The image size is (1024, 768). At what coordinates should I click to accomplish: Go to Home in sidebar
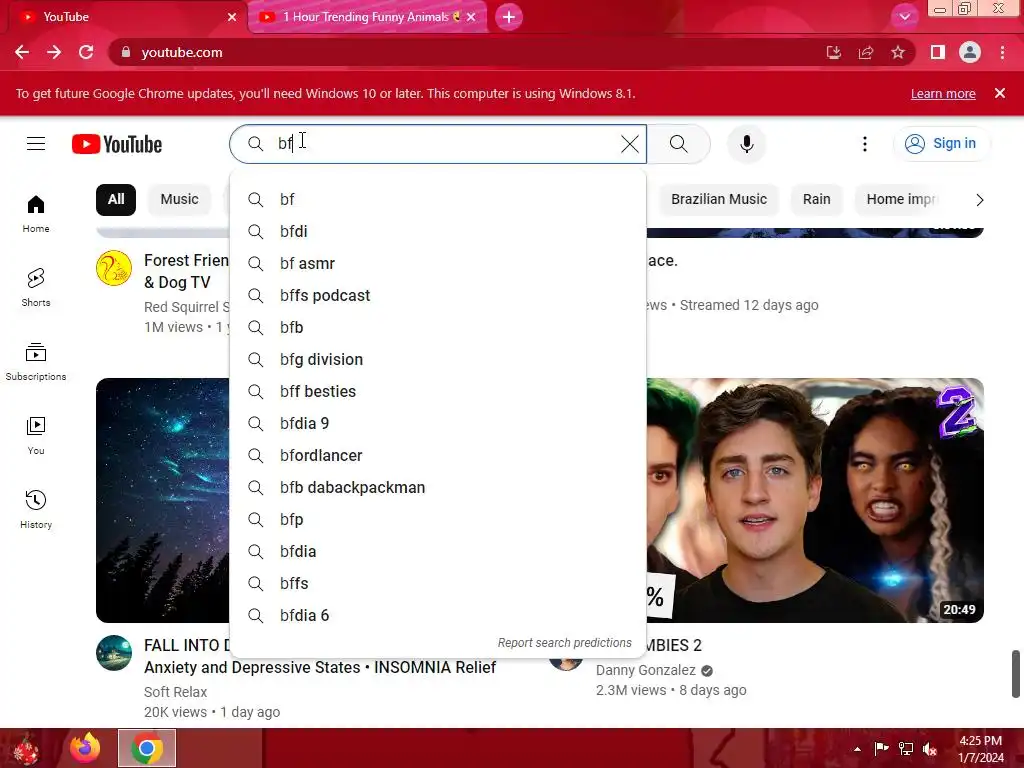coord(36,214)
